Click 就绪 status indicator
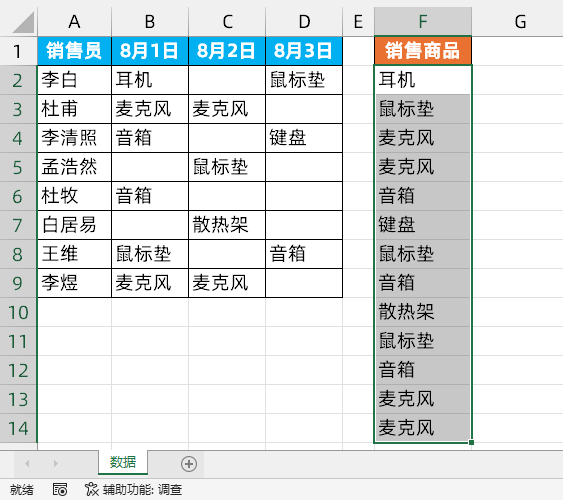 [22, 490]
